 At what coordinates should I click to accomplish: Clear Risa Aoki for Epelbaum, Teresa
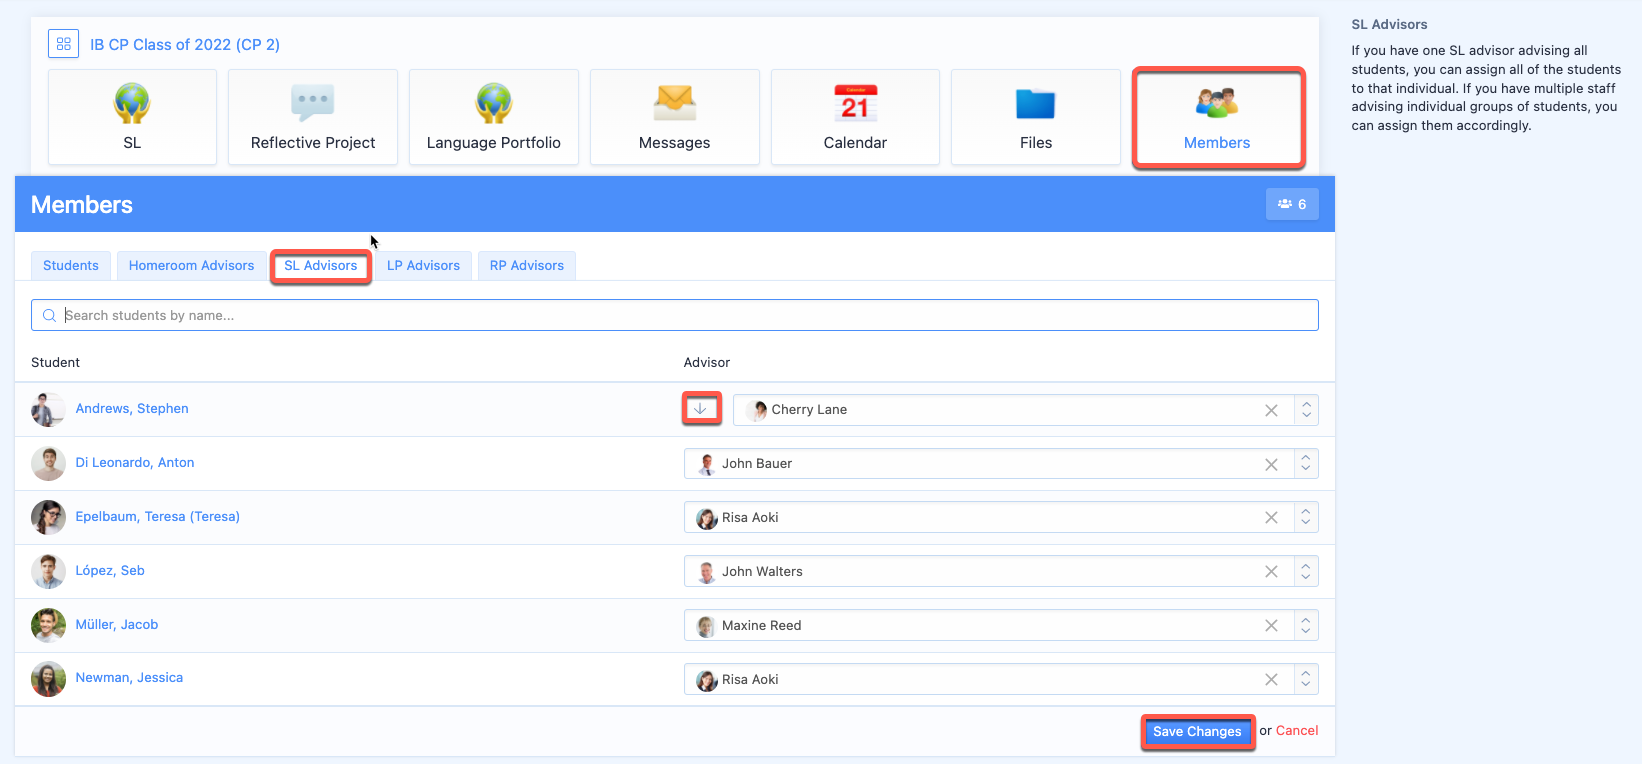point(1271,518)
